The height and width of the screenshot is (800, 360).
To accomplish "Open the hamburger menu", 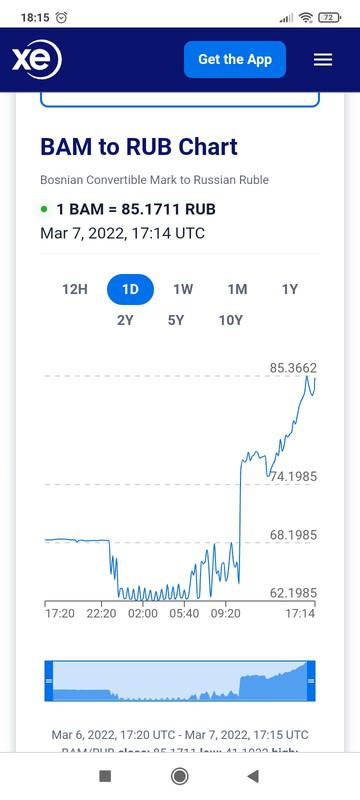I will pos(323,60).
